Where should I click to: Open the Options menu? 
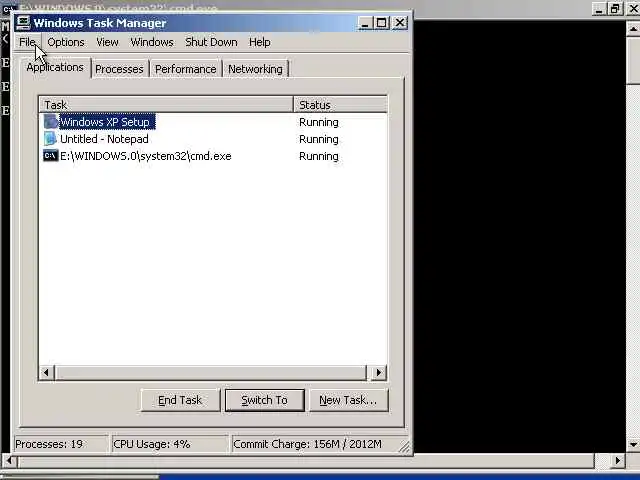[66, 42]
